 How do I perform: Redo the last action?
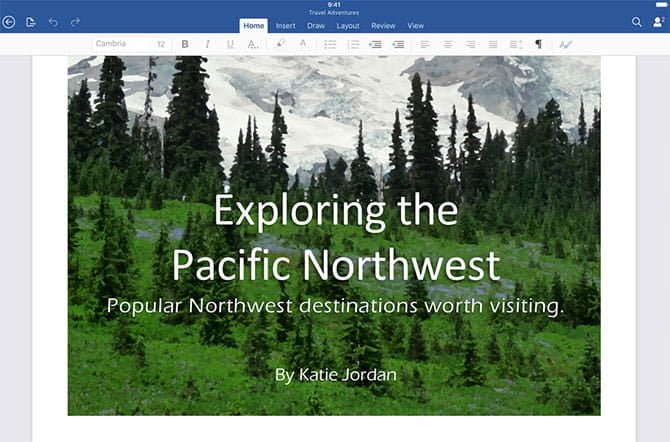pos(75,22)
